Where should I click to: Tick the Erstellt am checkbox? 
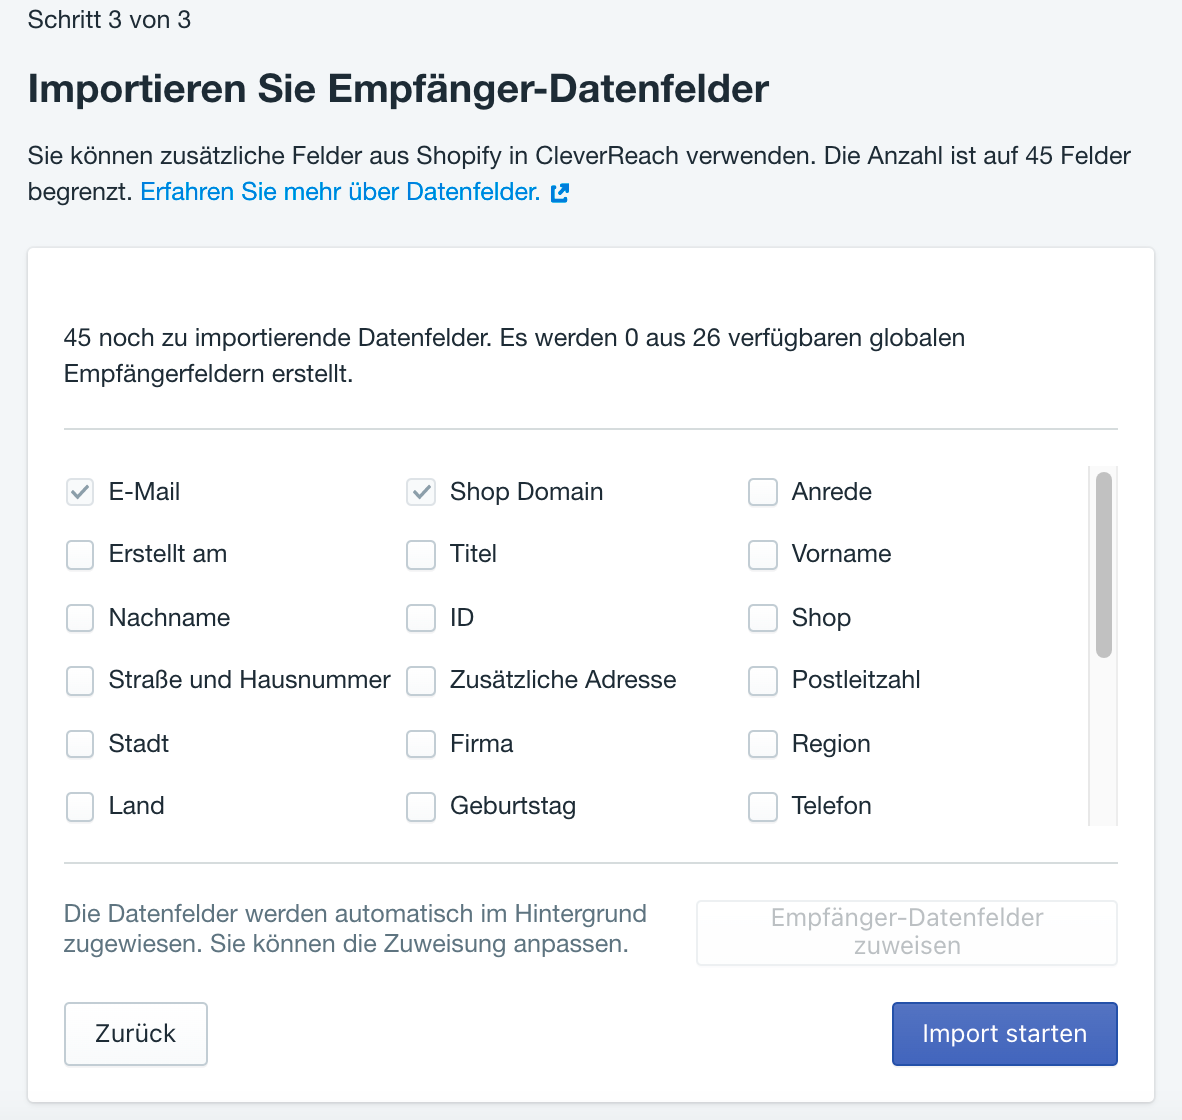click(x=80, y=555)
